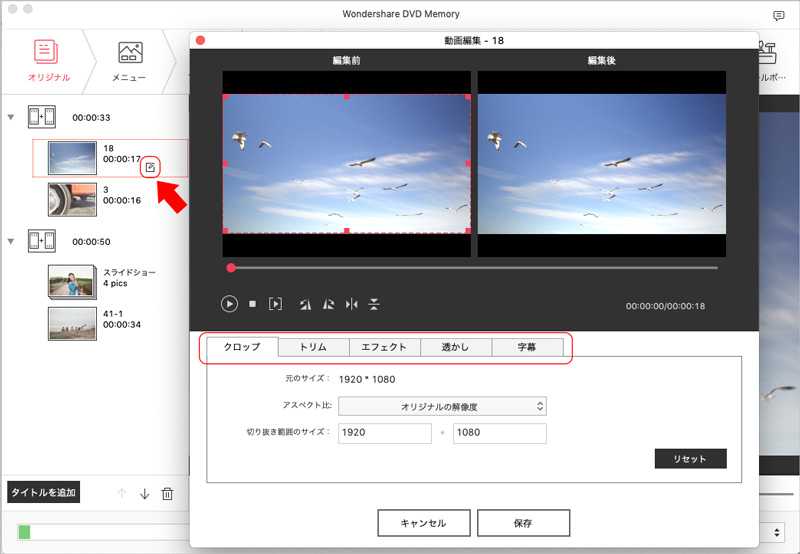Open the メニュー step icon

(130, 52)
